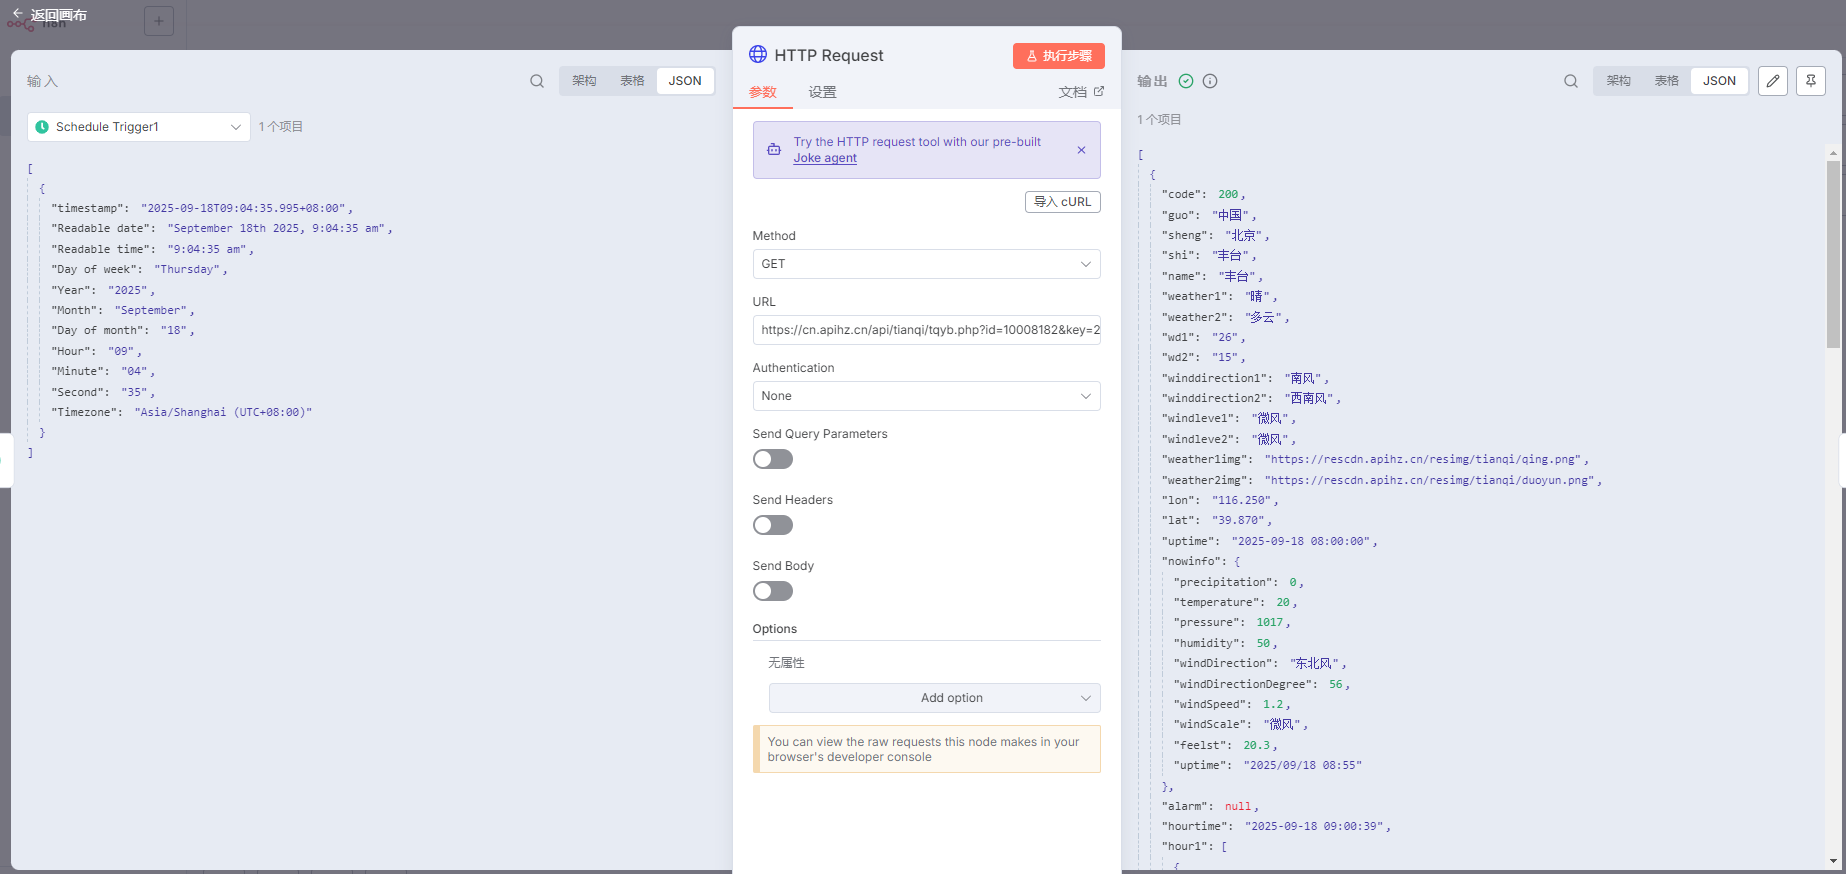Click the search icon in input panel
The width and height of the screenshot is (1846, 874).
(x=537, y=81)
